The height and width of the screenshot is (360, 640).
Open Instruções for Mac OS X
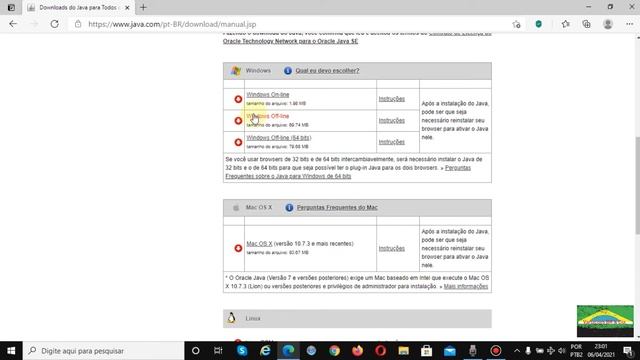(x=391, y=248)
